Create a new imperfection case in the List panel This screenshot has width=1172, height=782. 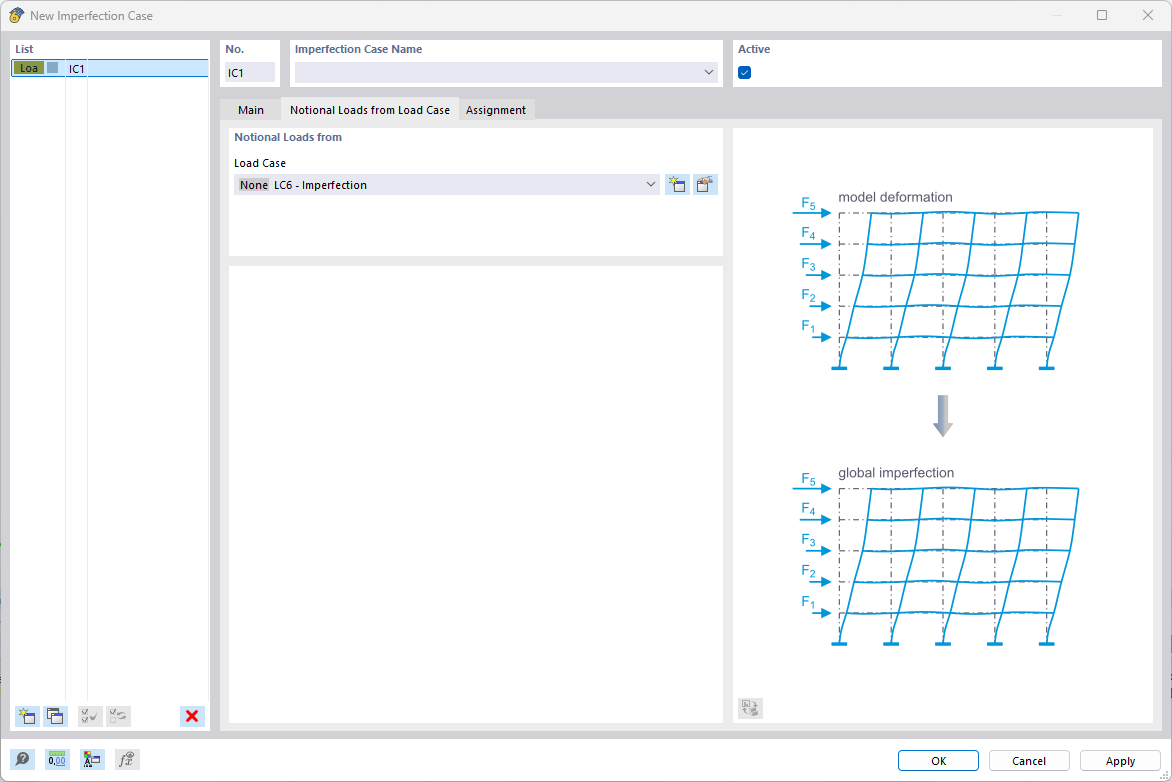point(25,716)
